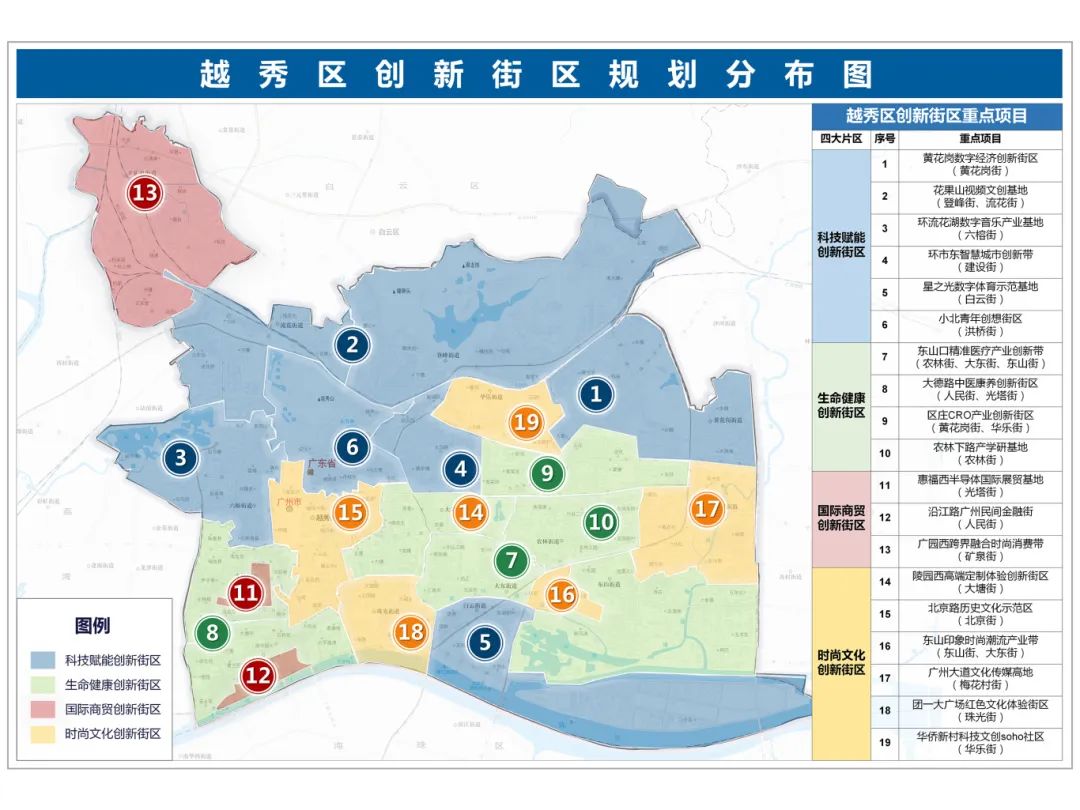Click the blue map marker numbered 5
This screenshot has height=810, width=1080.
485,641
